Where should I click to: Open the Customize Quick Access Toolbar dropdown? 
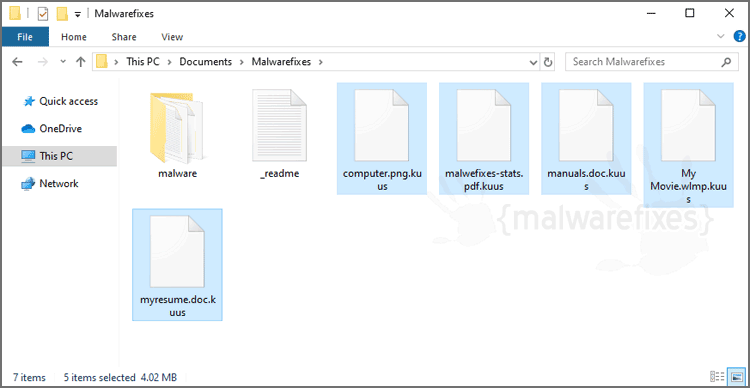(77, 14)
